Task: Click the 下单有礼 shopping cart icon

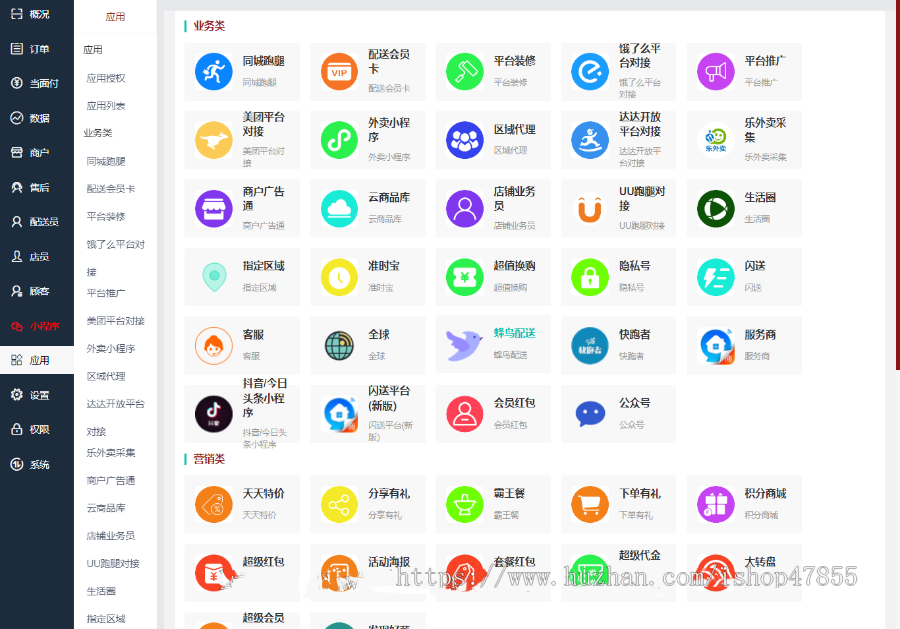Action: (590, 504)
